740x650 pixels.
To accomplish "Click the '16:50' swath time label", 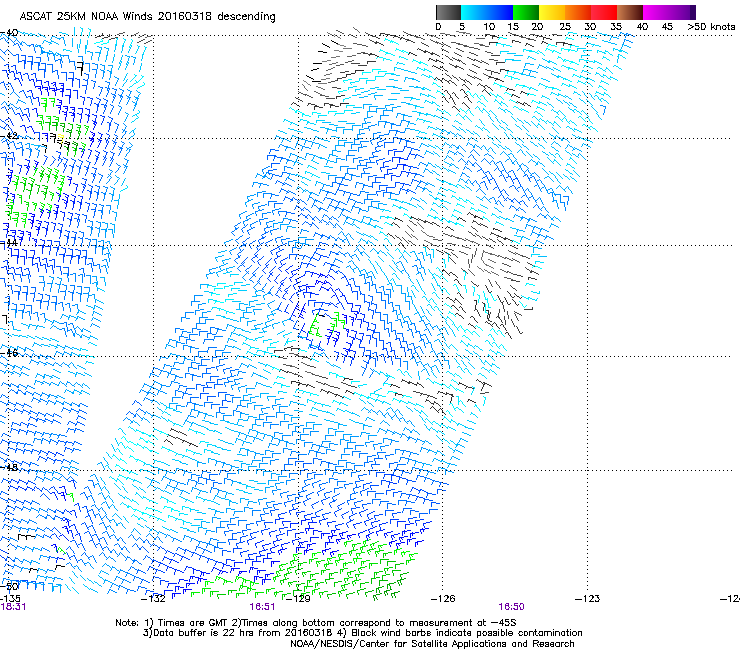I will pyautogui.click(x=512, y=607).
